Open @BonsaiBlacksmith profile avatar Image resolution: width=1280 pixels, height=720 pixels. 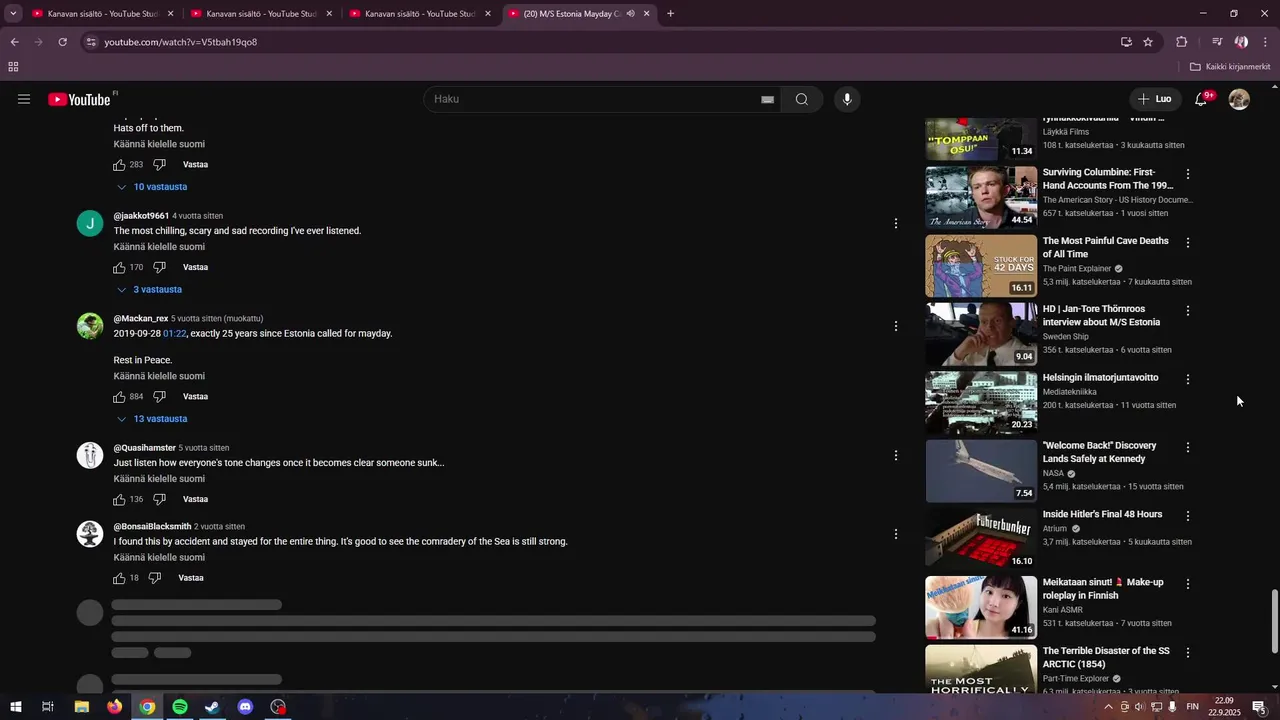pyautogui.click(x=90, y=534)
